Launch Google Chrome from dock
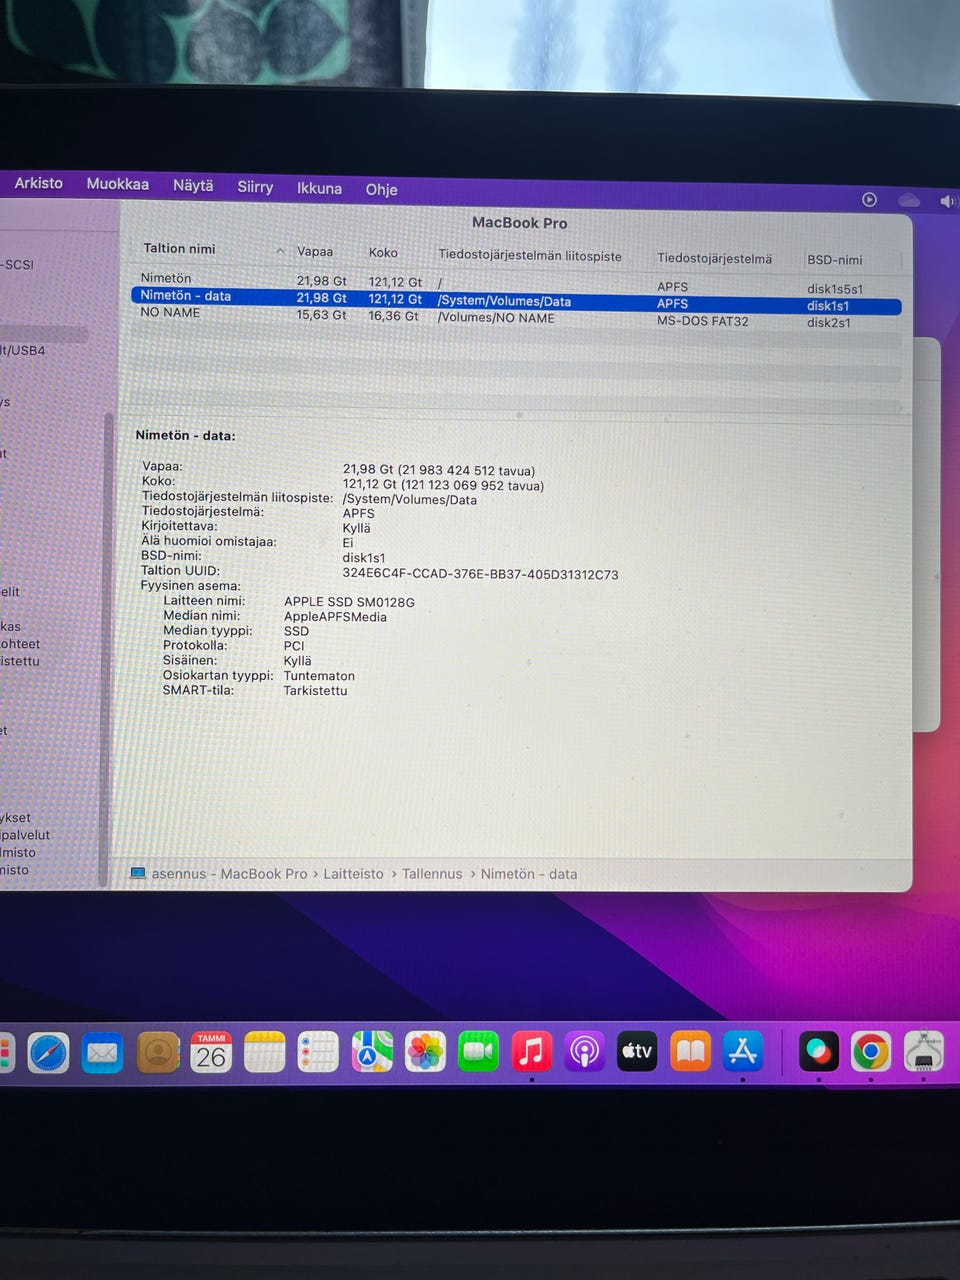960x1280 pixels. [870, 1052]
